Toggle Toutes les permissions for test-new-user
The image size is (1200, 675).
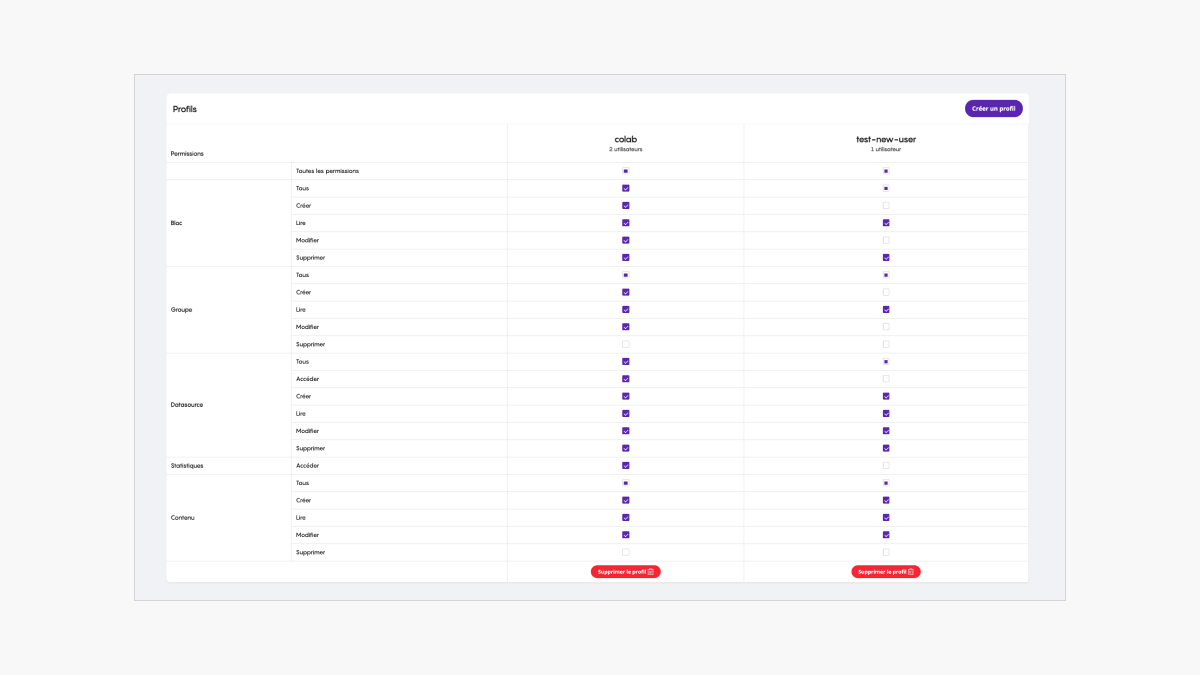tap(886, 171)
